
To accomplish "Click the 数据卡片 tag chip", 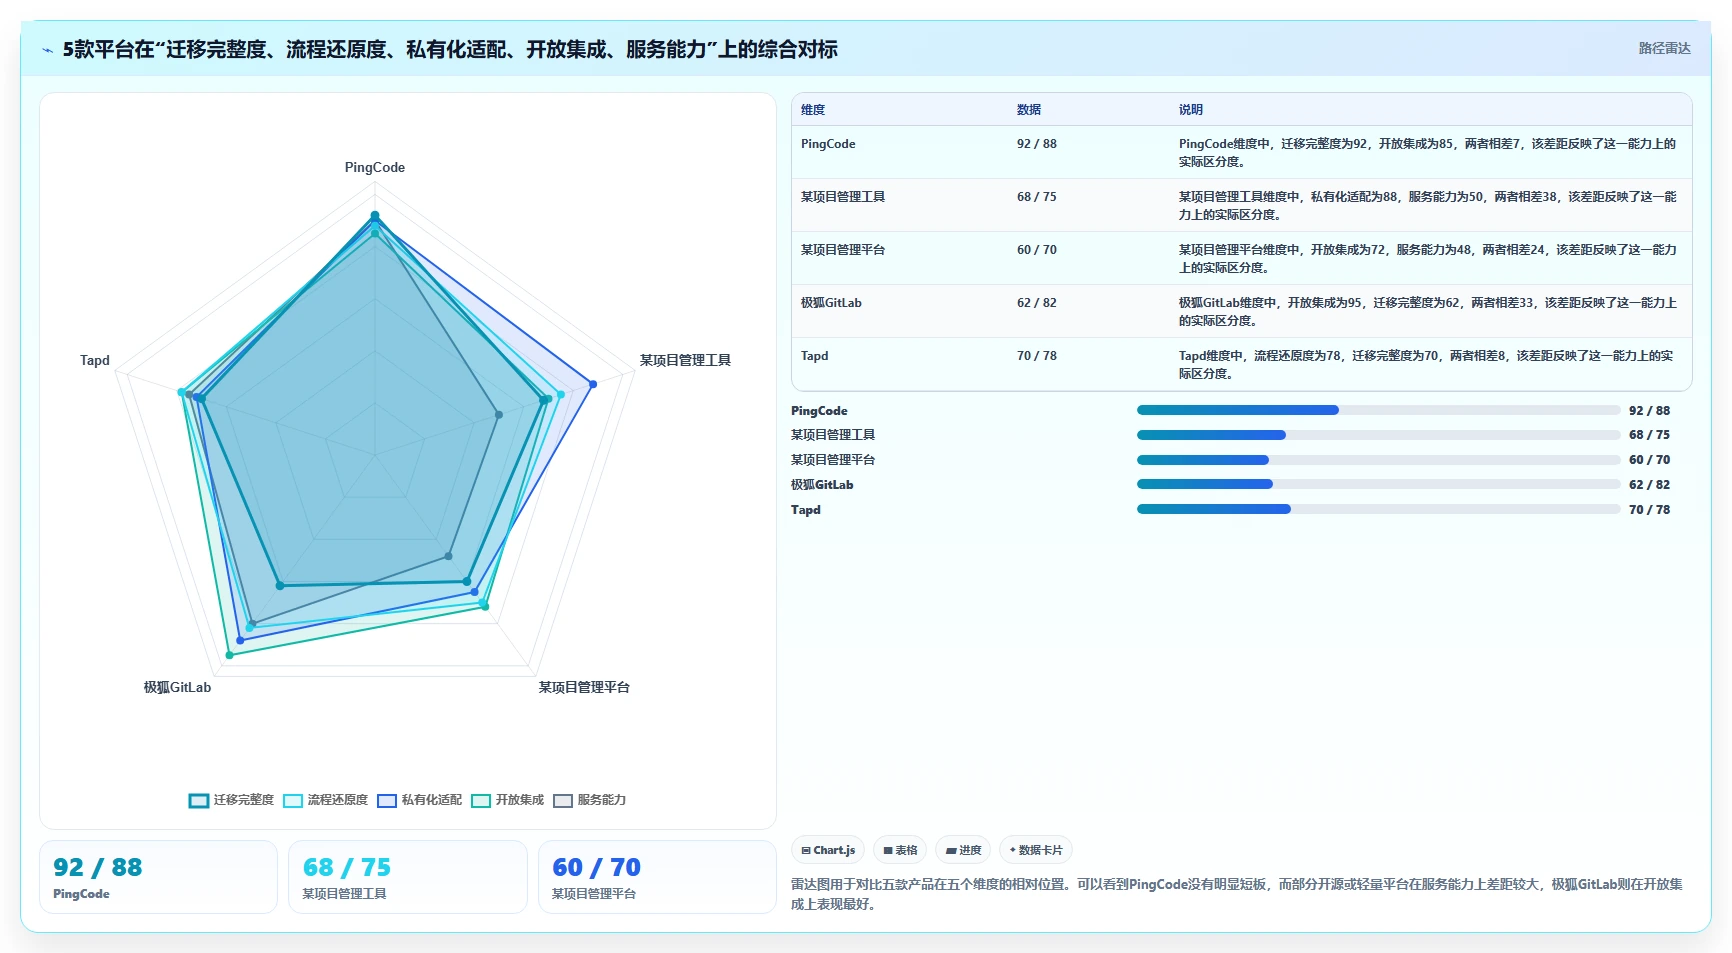I will 1036,850.
